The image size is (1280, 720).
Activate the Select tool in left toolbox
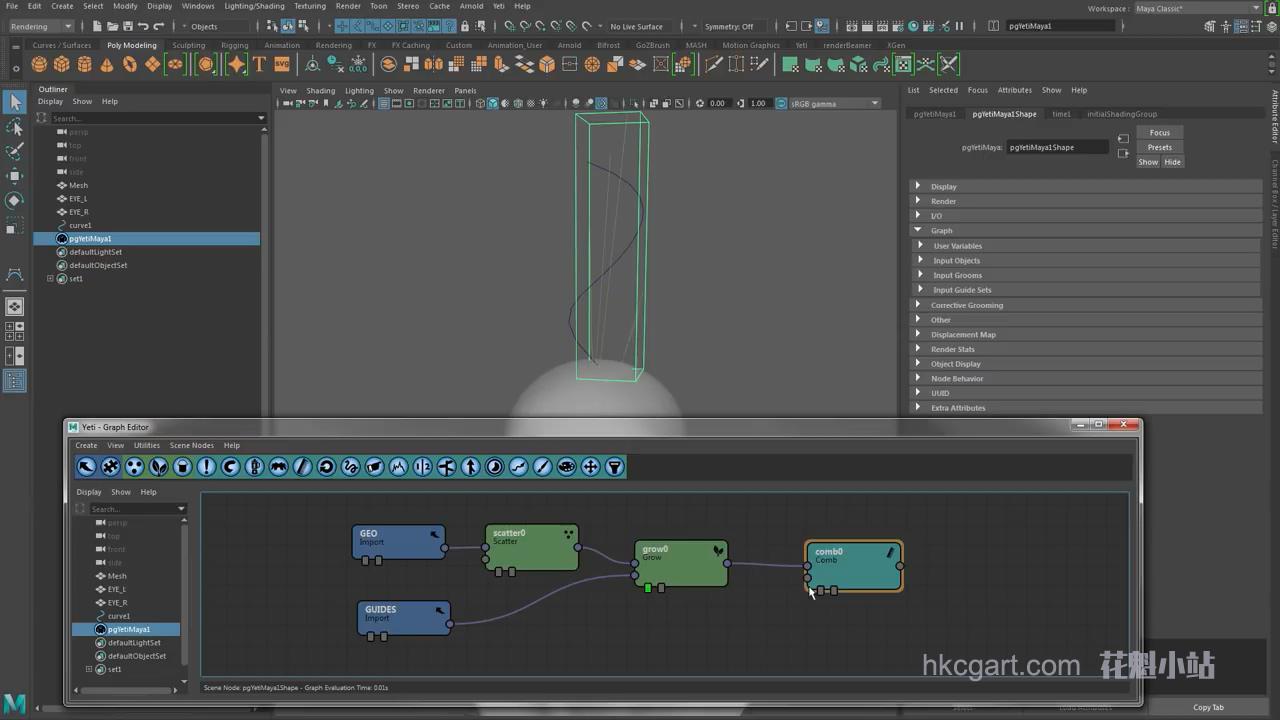14,102
